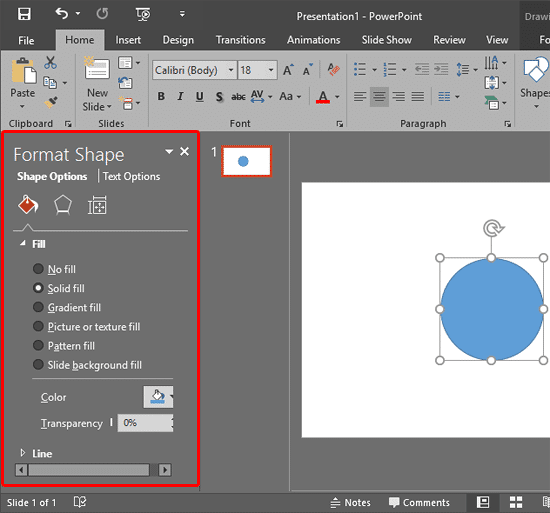Click the Reset slide icon
This screenshot has height=513, width=550.
125,83
